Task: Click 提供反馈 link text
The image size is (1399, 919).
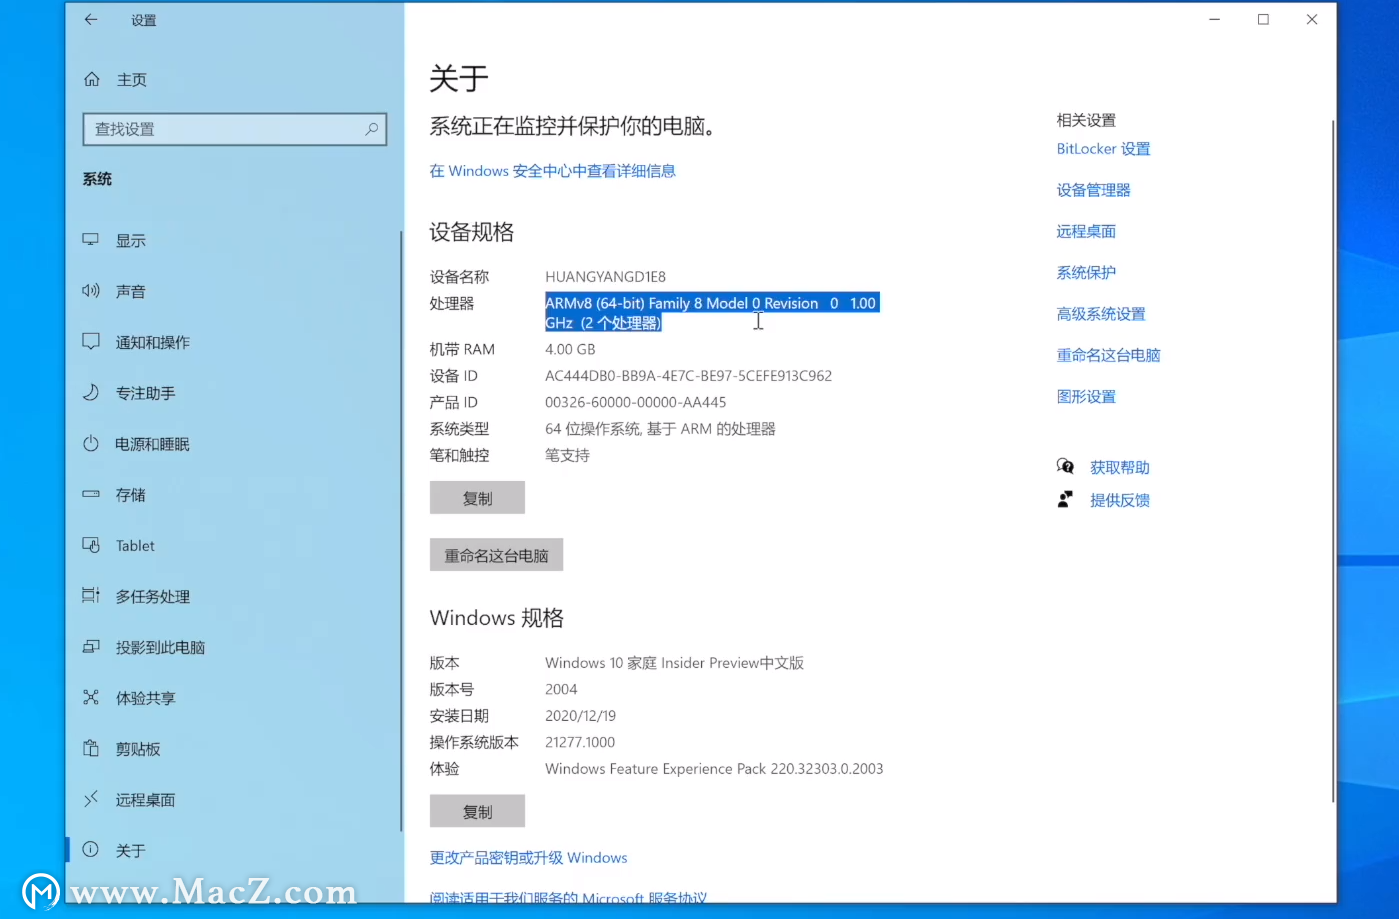Action: [1119, 500]
